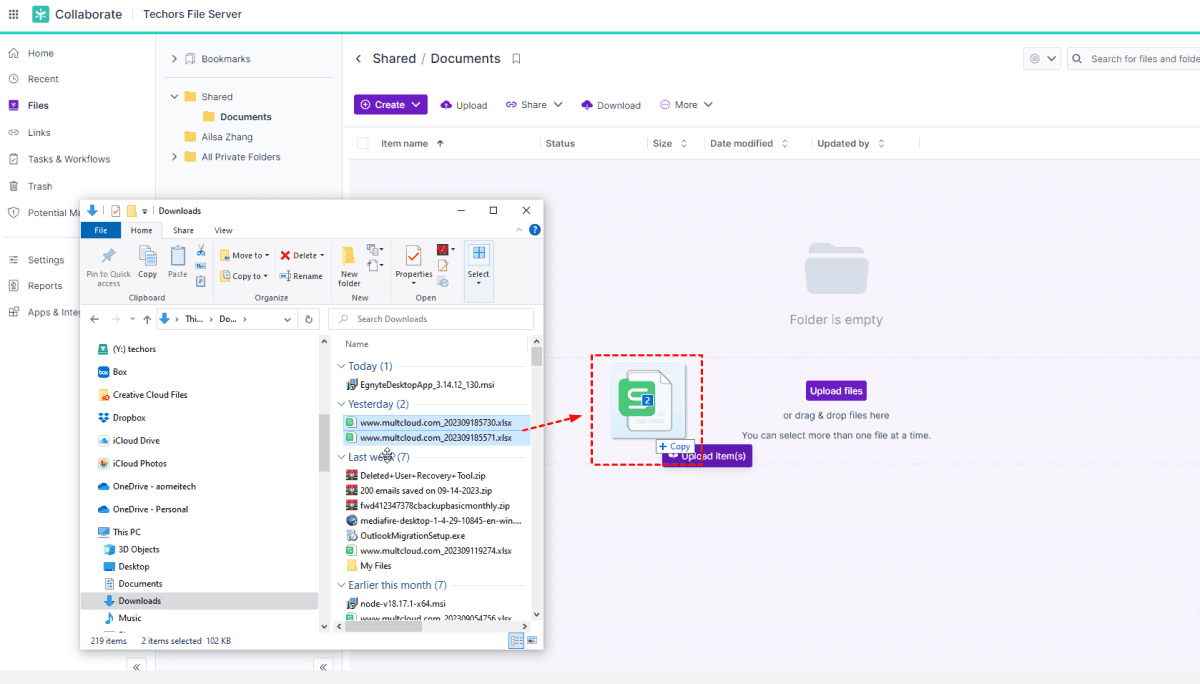Image resolution: width=1200 pixels, height=684 pixels.
Task: Click Pin to Quick access icon
Action: tap(108, 266)
